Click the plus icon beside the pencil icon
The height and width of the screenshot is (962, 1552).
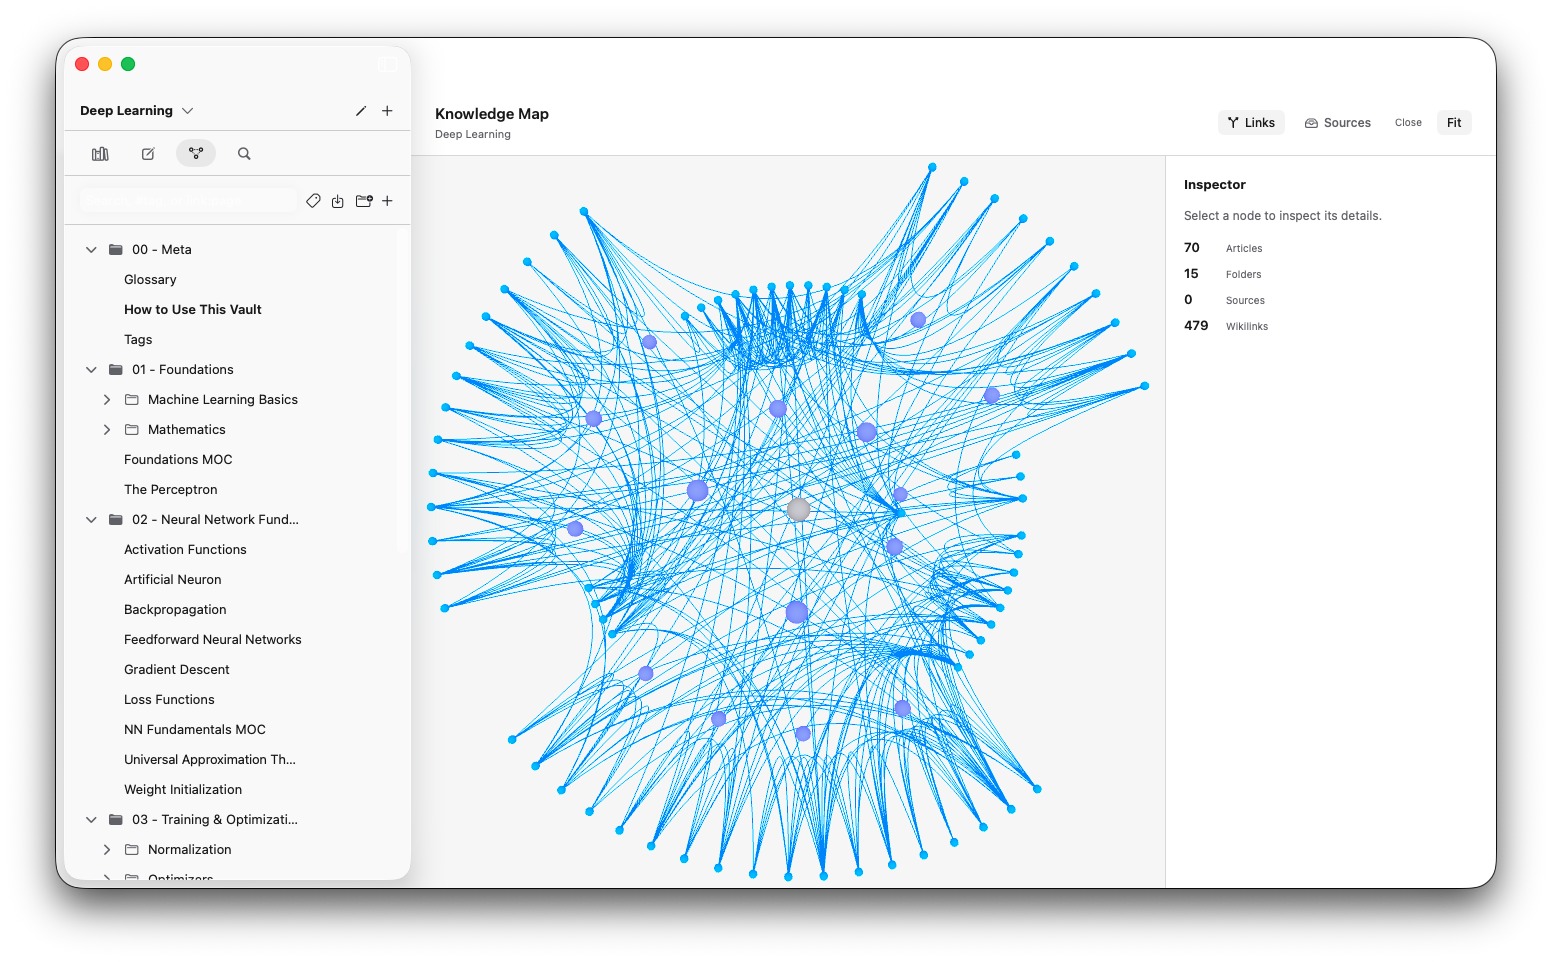coord(387,111)
